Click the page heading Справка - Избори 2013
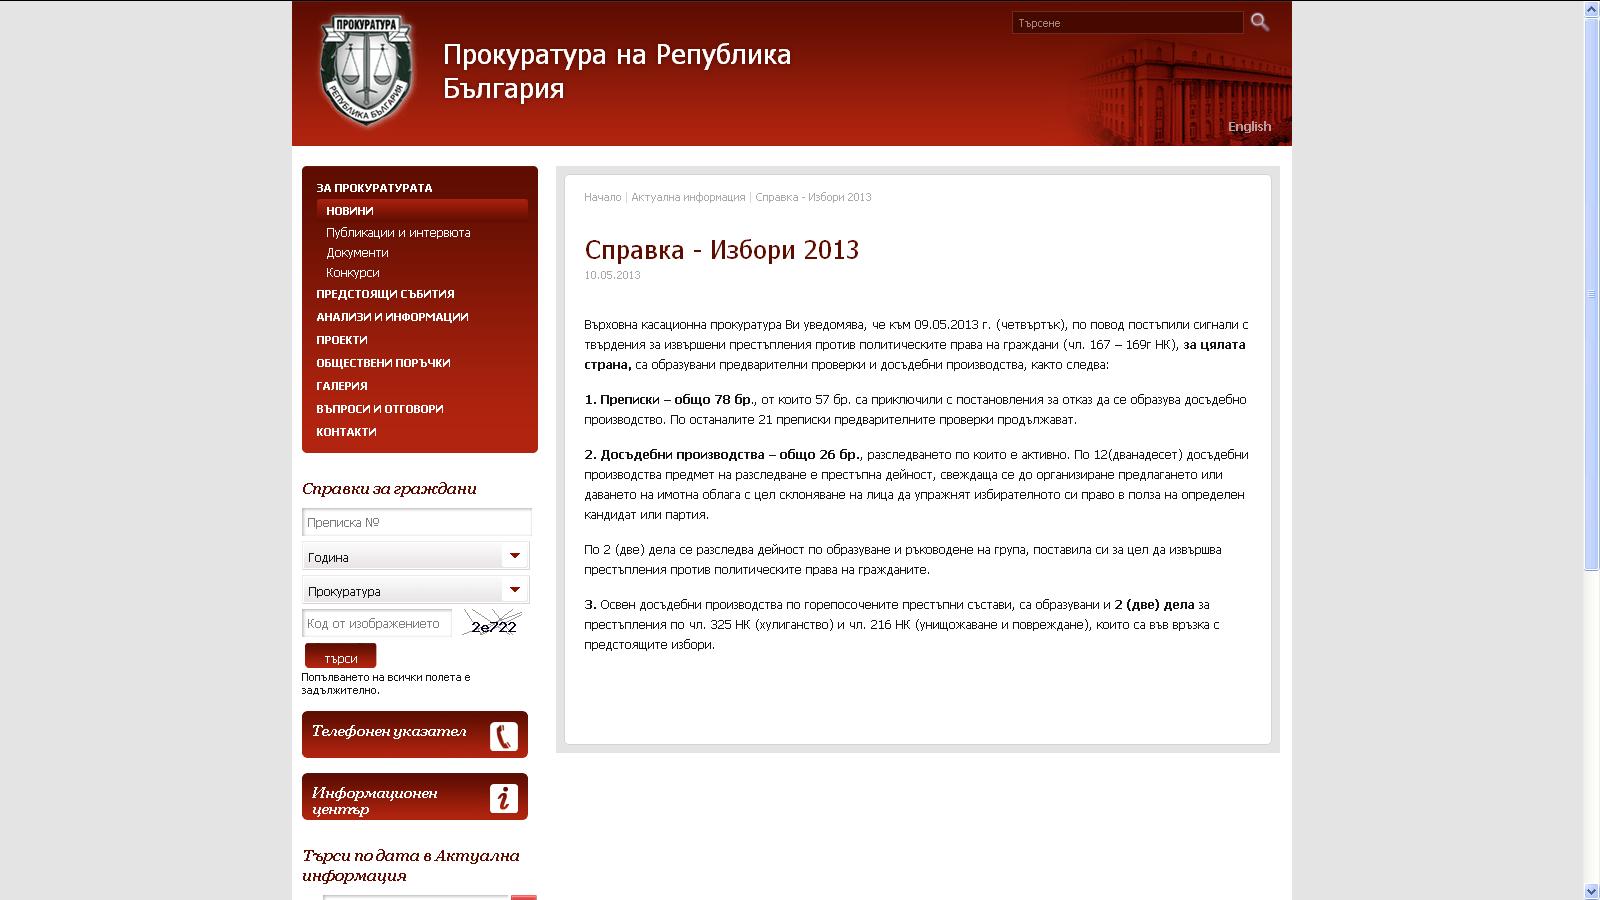Viewport: 1600px width, 900px height. (x=721, y=249)
